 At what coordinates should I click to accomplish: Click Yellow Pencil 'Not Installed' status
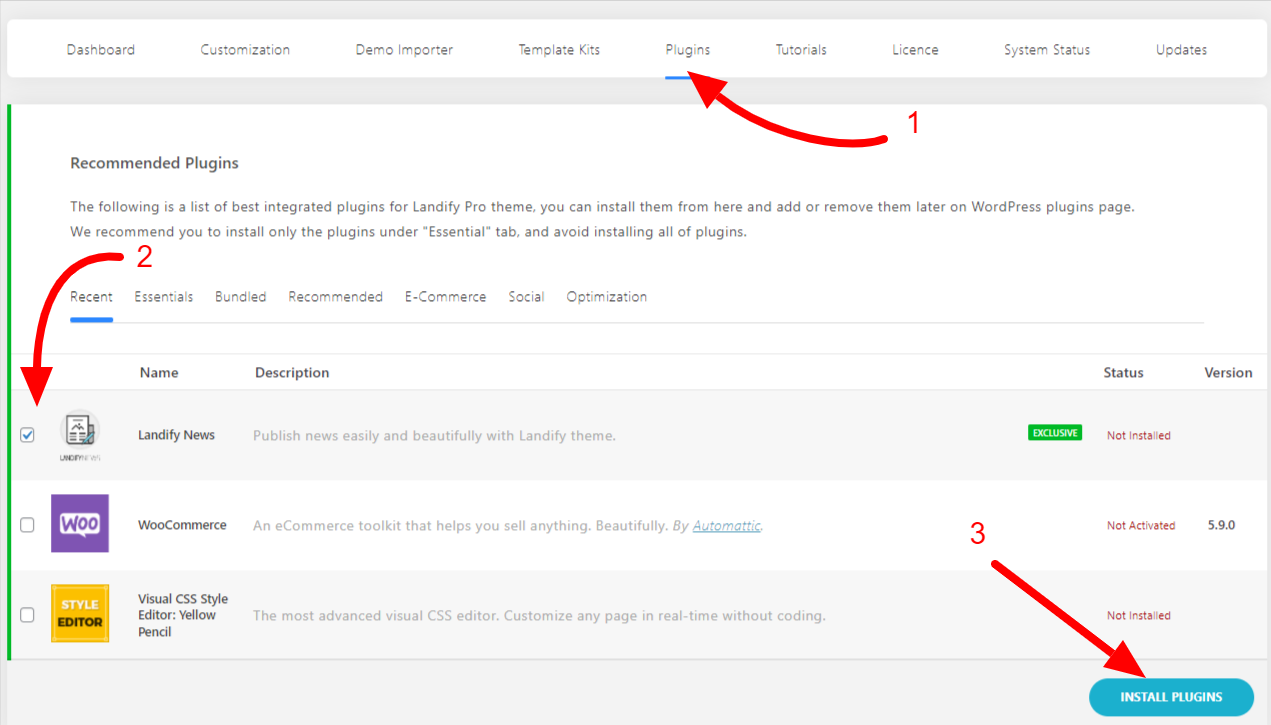[x=1139, y=616]
